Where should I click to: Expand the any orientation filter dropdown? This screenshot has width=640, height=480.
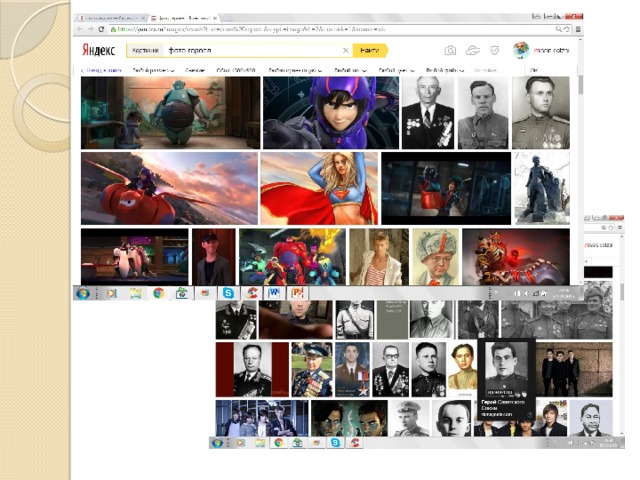coord(295,70)
